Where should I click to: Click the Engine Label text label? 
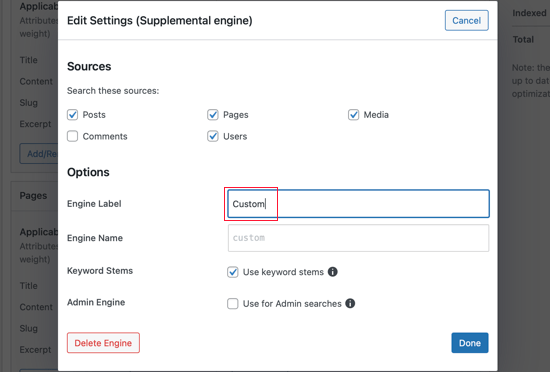point(94,204)
